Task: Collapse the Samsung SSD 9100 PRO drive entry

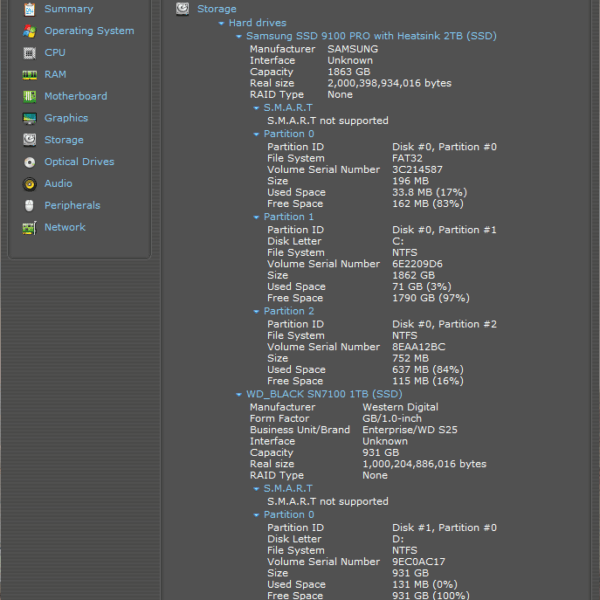Action: click(x=238, y=36)
